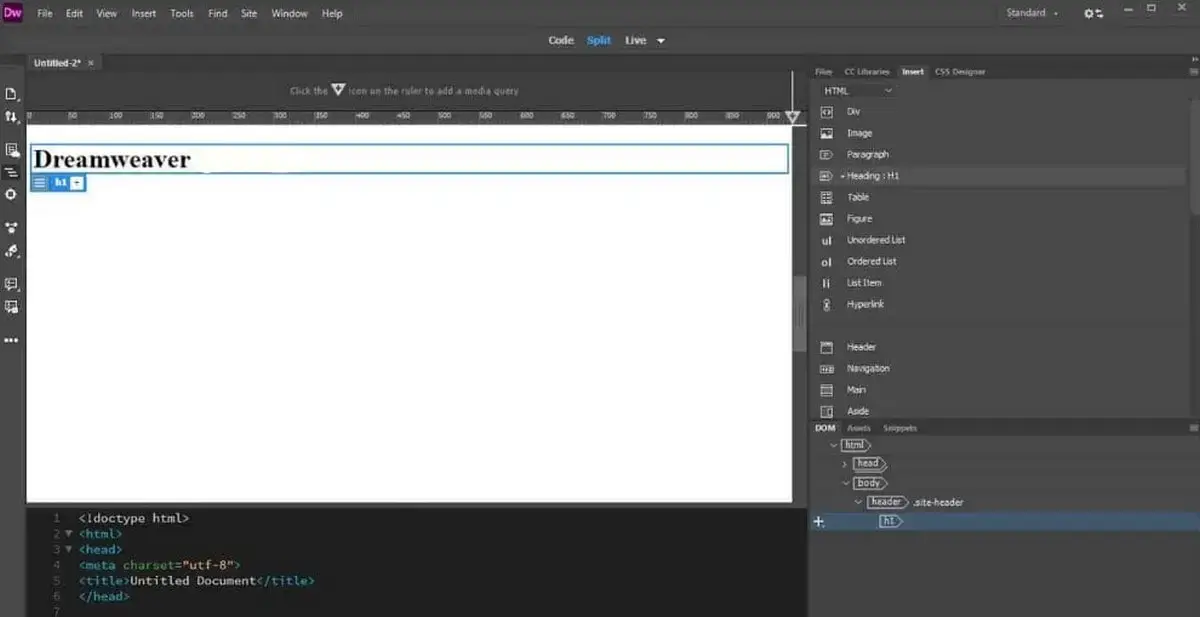Click the Paragraph insert icon
Viewport: 1200px width, 617px height.
click(826, 155)
